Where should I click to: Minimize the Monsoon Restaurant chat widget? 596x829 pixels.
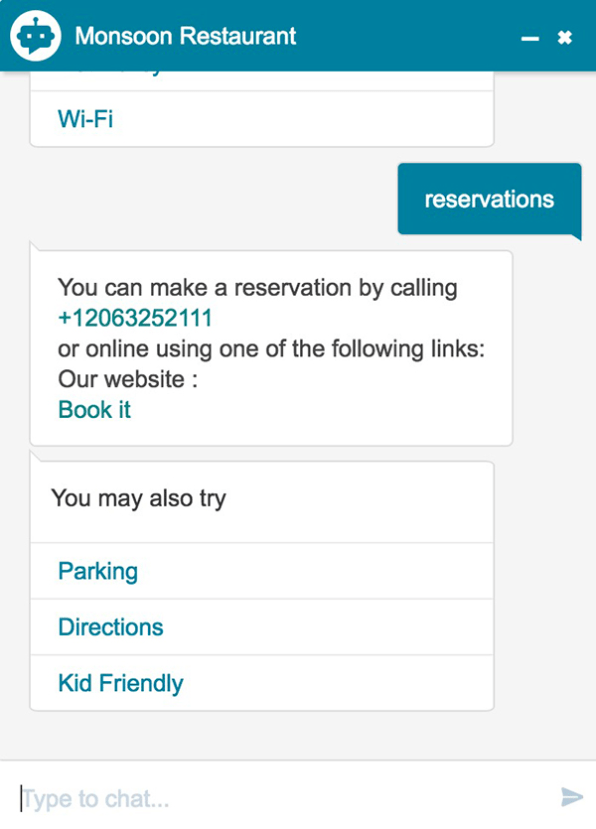(x=529, y=38)
